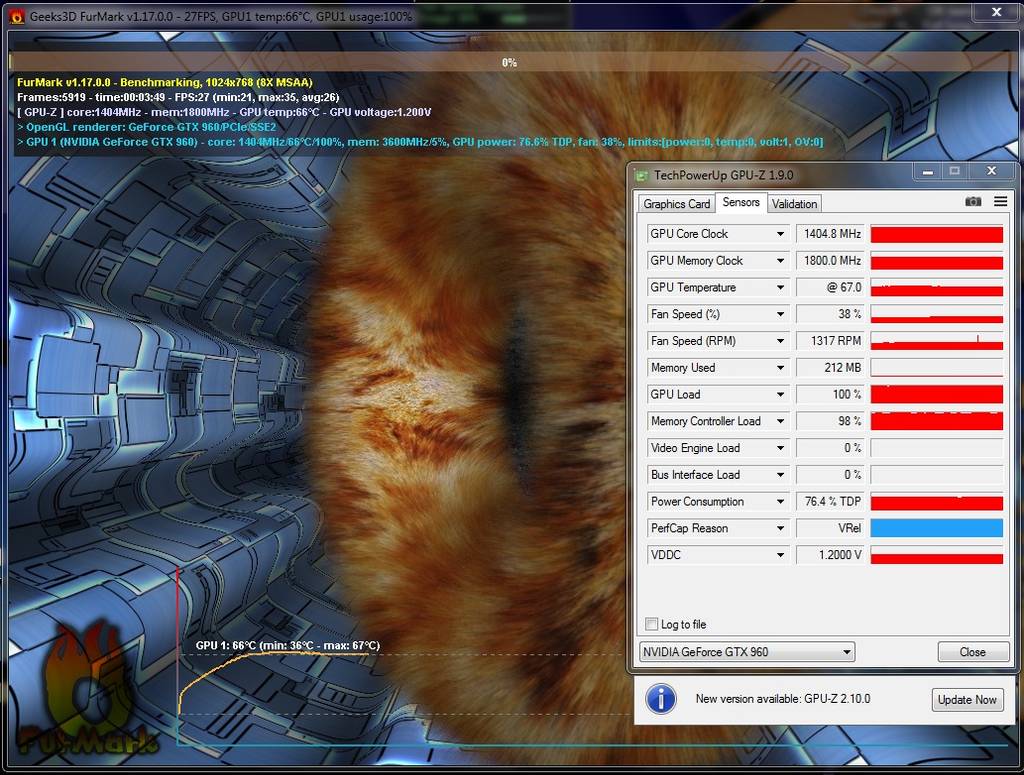This screenshot has width=1024, height=775.
Task: Open the Fan Speed (%) sensor dropdown
Action: (x=780, y=314)
